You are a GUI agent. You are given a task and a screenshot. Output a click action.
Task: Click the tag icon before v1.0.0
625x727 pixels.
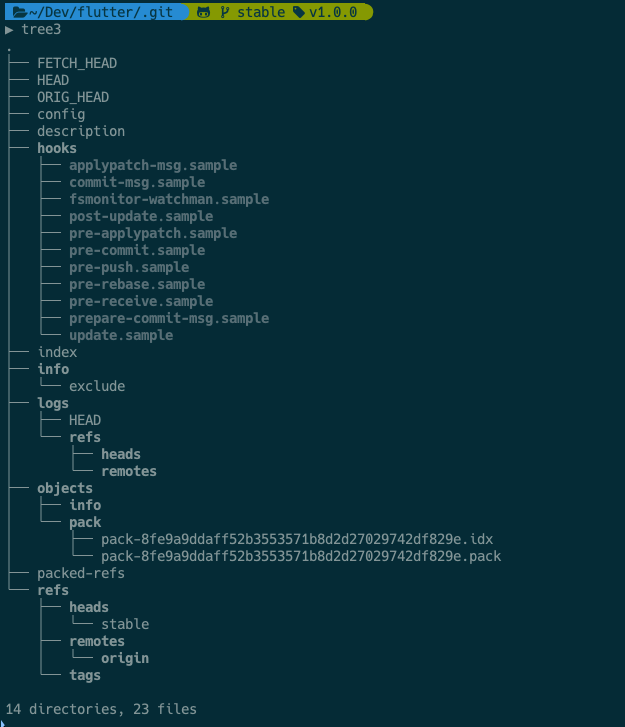(x=299, y=12)
